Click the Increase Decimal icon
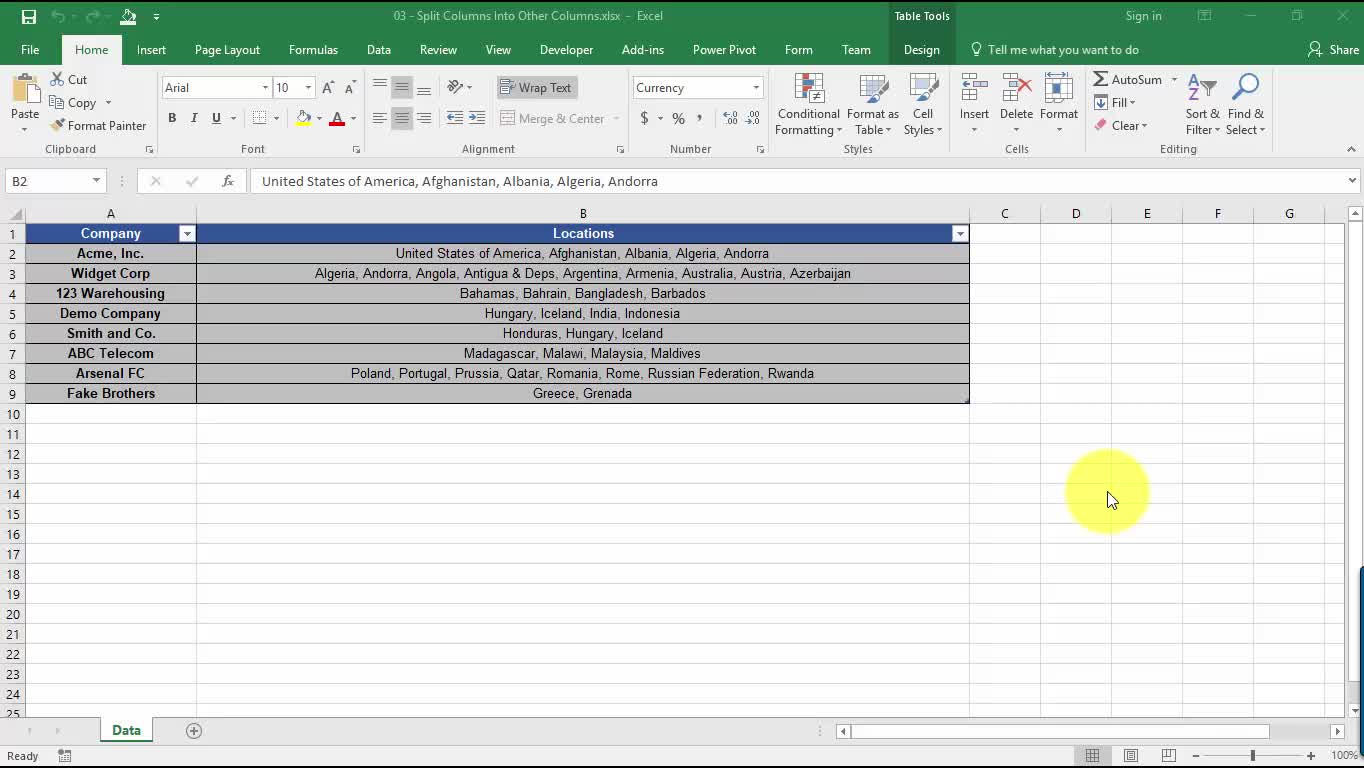1364x768 pixels. [x=730, y=118]
